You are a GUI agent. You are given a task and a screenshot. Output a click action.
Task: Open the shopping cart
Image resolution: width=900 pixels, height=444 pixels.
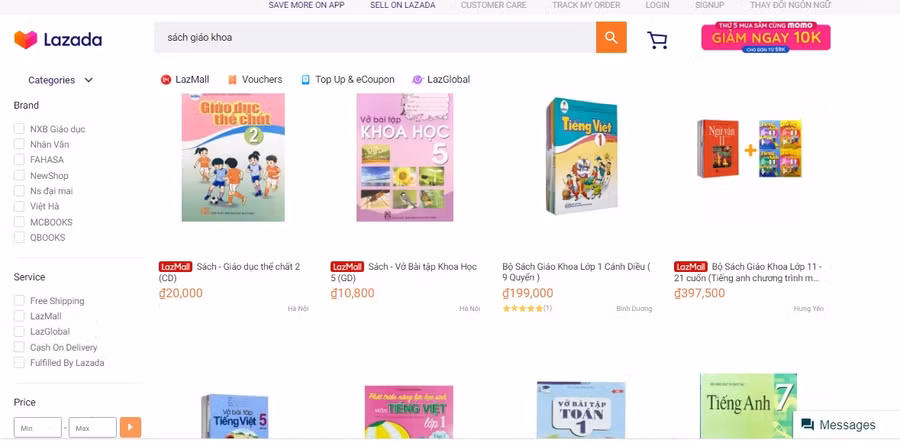(x=657, y=40)
